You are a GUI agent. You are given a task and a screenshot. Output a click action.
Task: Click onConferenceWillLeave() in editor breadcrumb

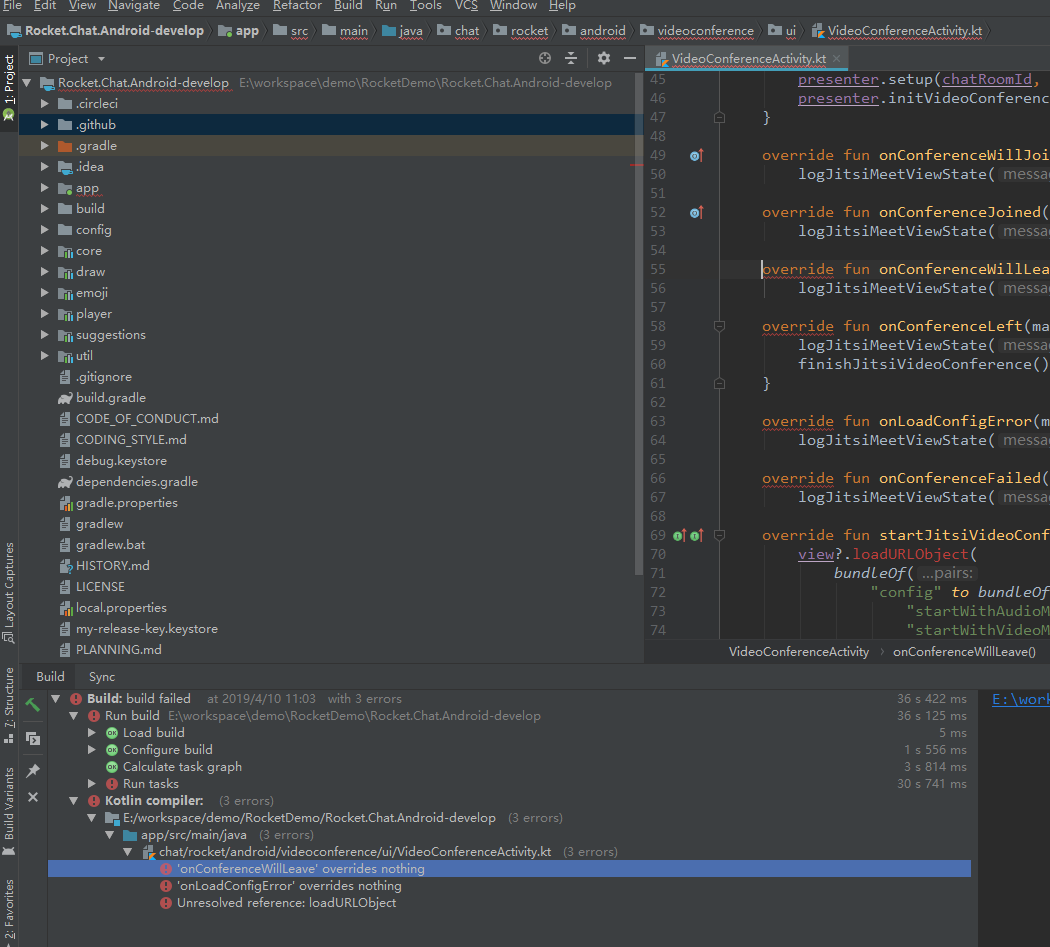(x=964, y=652)
